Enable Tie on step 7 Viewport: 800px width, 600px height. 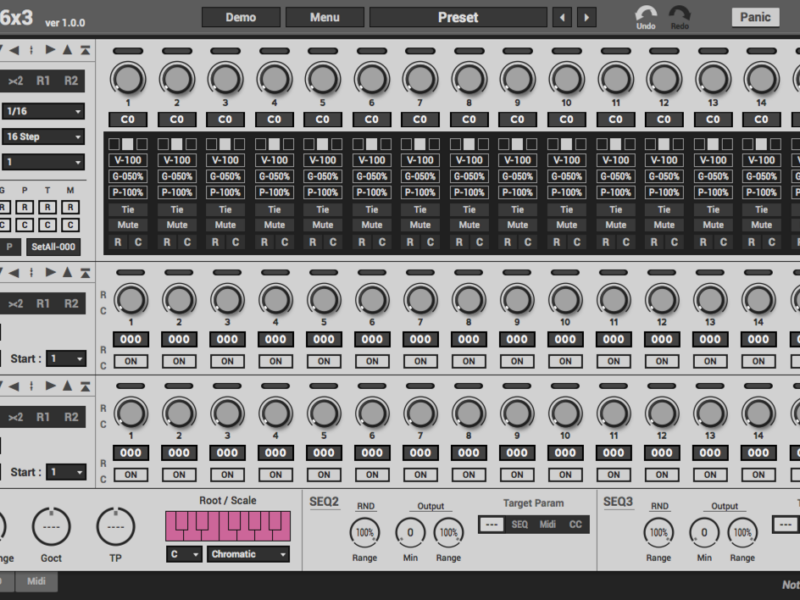[x=420, y=209]
